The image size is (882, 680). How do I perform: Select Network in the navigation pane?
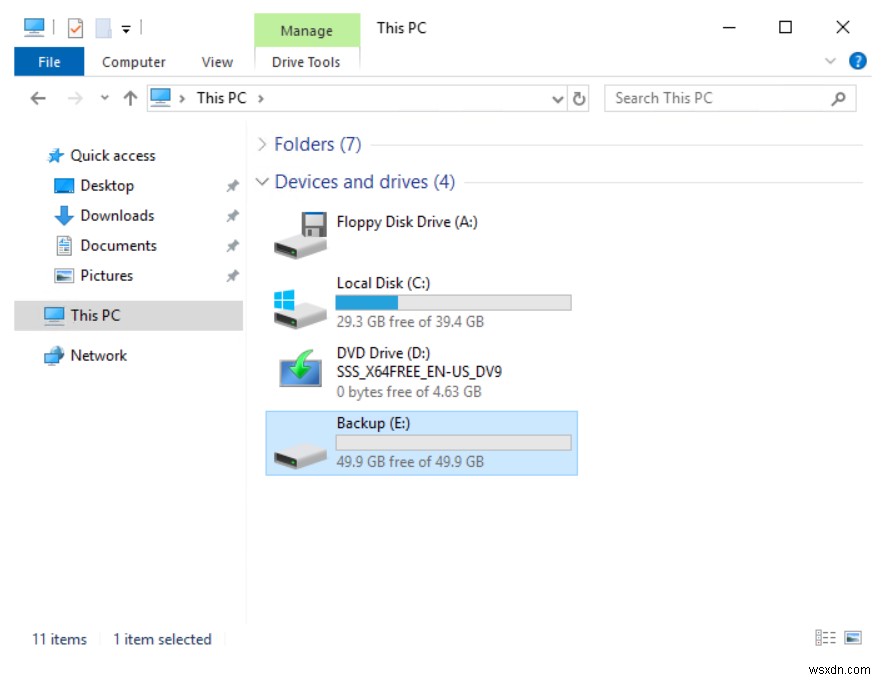pos(100,355)
